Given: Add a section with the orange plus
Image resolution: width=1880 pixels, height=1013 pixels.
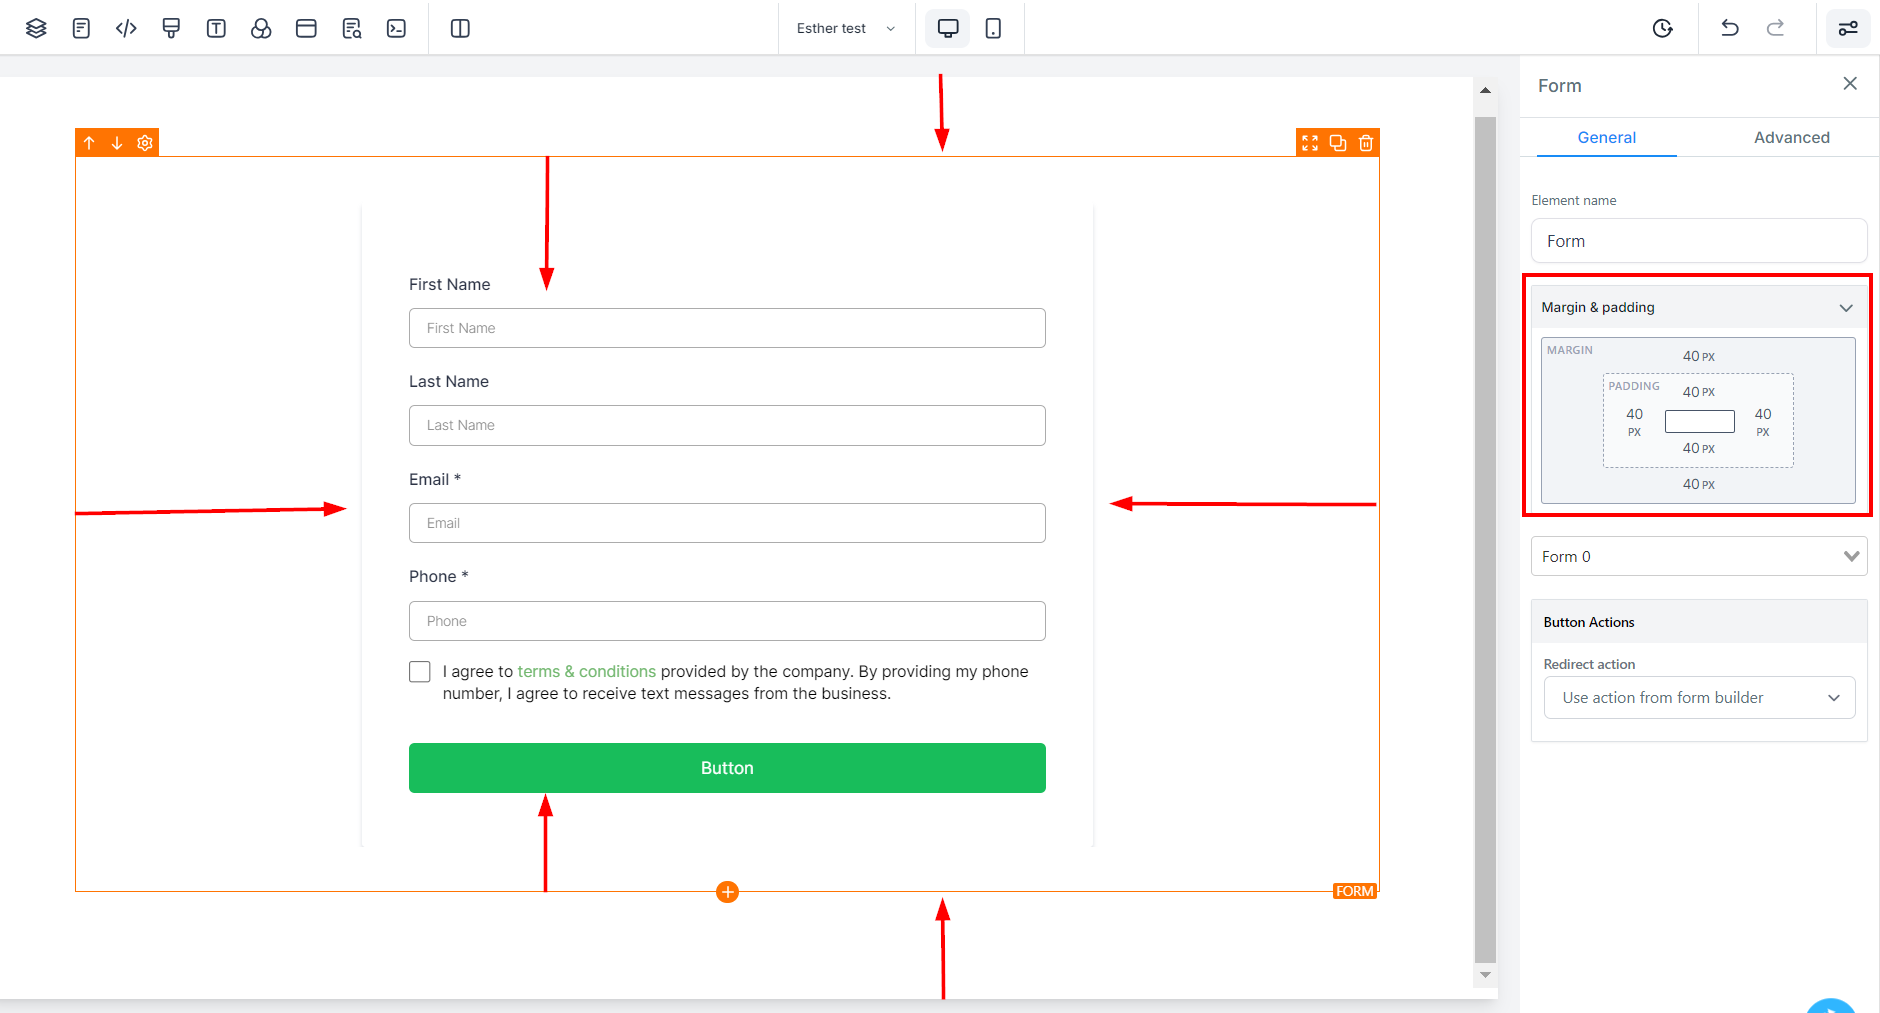Looking at the screenshot, I should coord(727,892).
